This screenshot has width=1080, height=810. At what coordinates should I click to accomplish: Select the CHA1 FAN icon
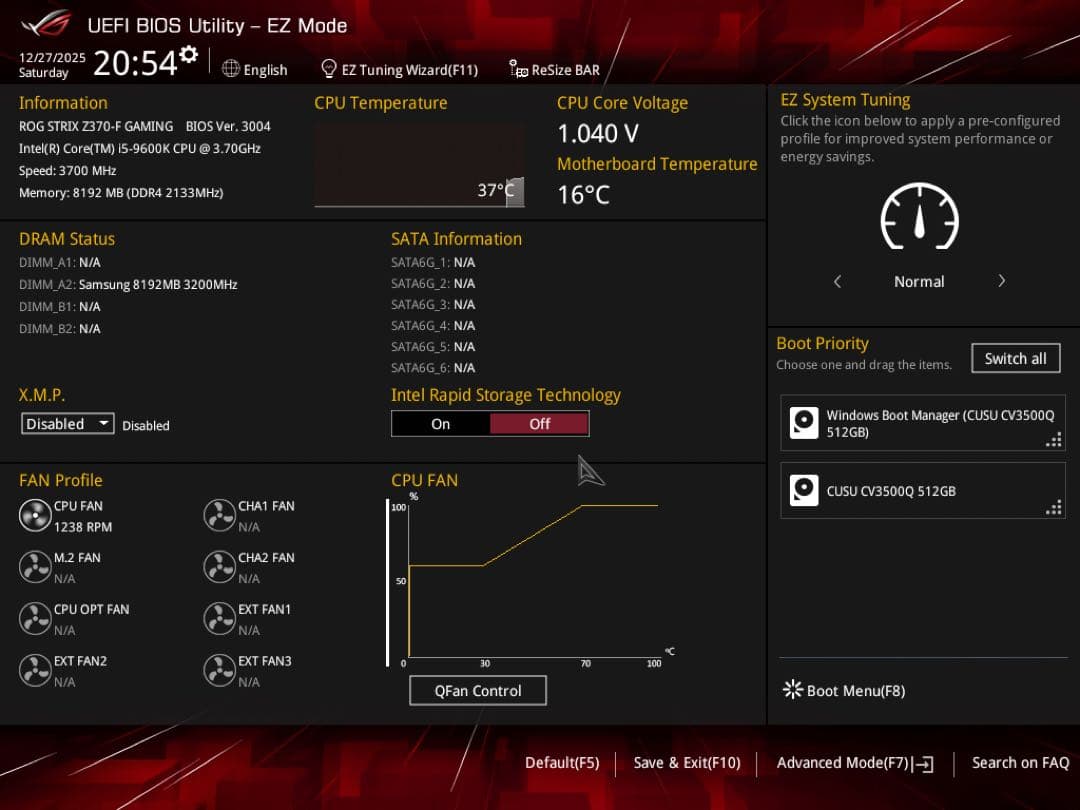(219, 516)
